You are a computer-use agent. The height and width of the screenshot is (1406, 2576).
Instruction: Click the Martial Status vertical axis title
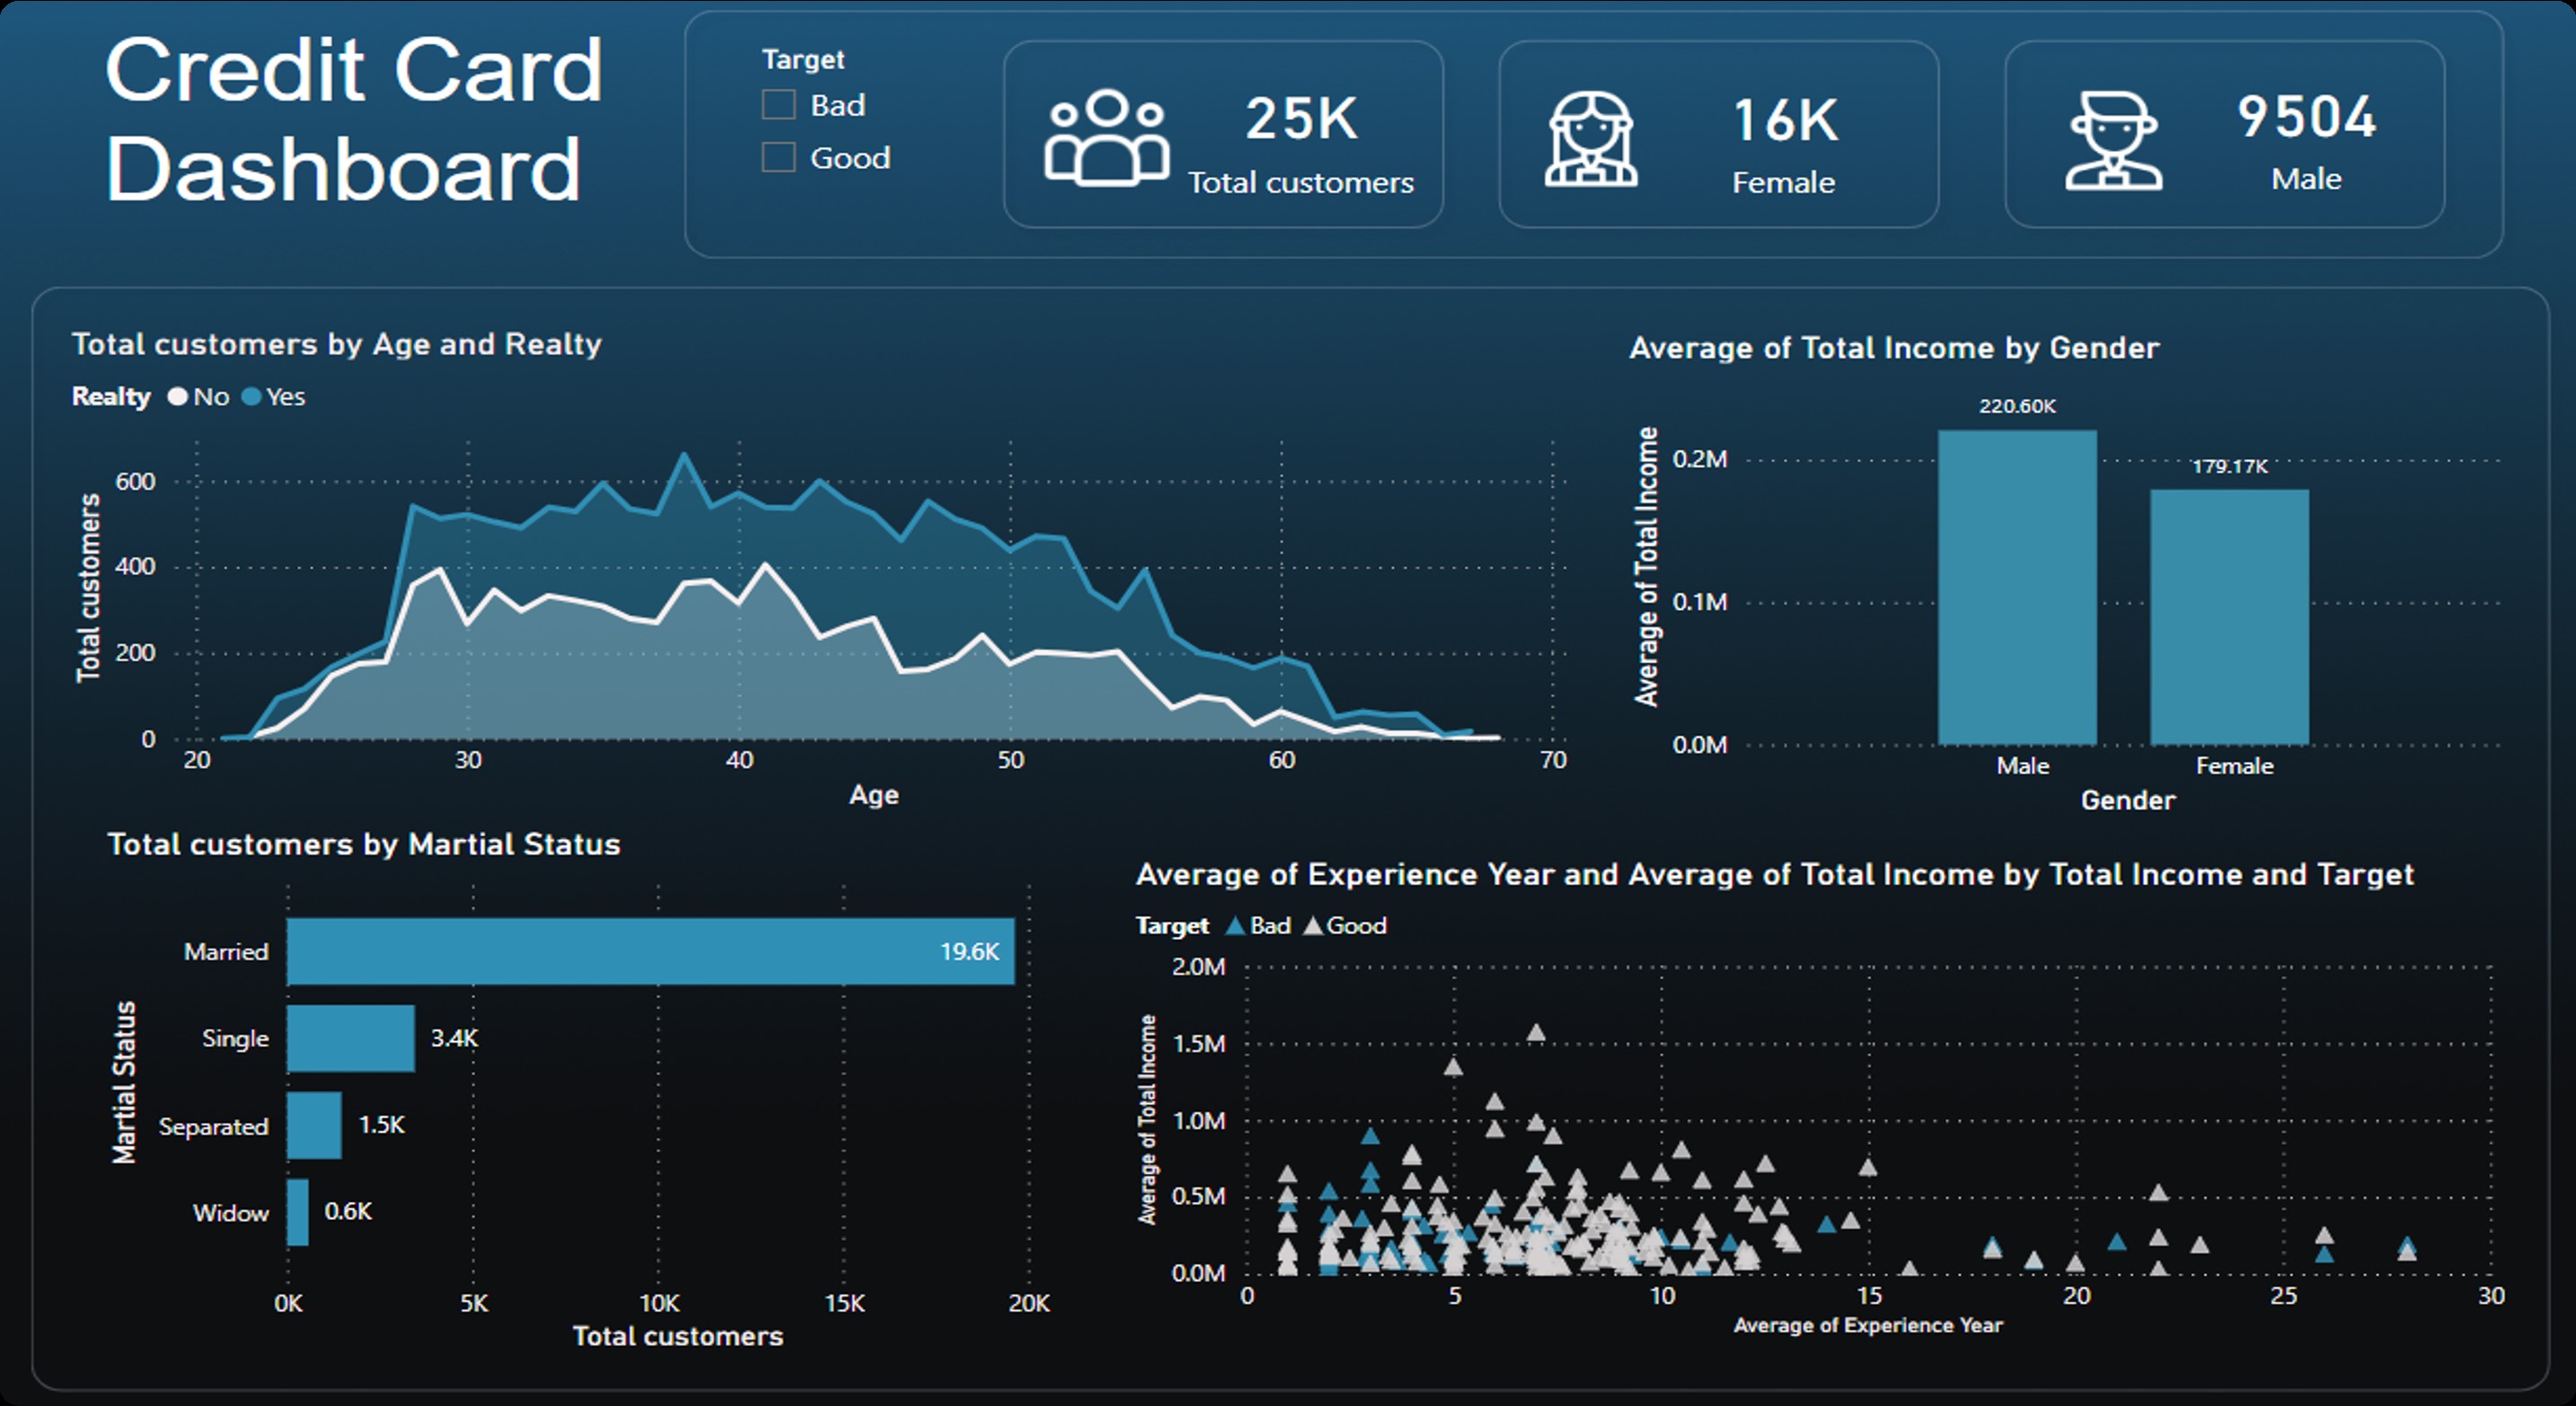point(123,1083)
